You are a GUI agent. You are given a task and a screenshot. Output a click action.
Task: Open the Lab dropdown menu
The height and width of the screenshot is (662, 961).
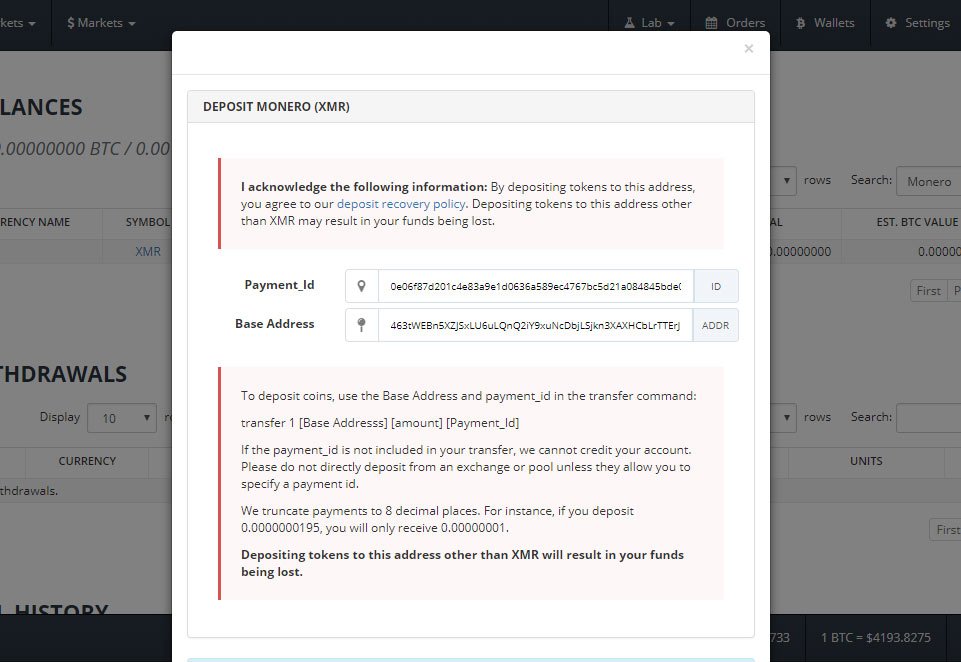tap(650, 23)
